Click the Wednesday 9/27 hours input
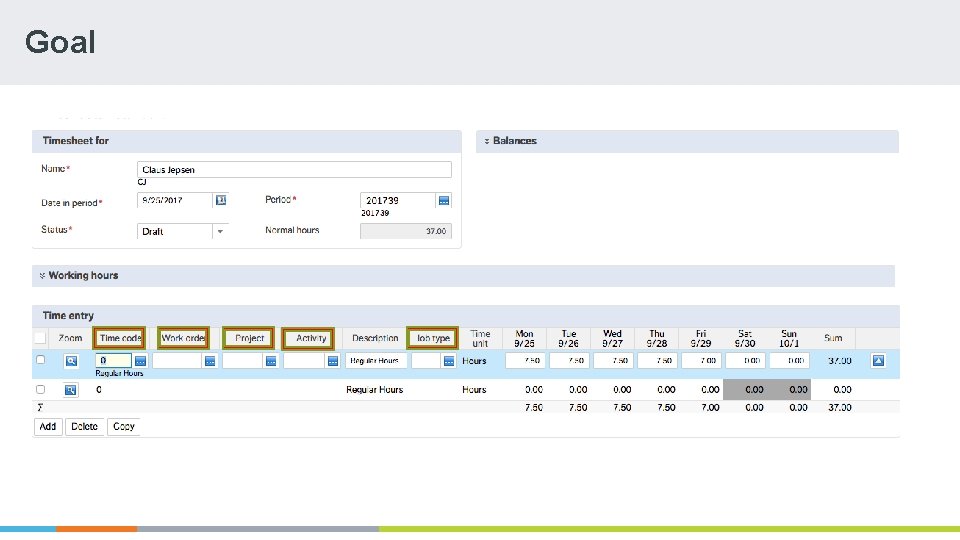 pos(613,361)
